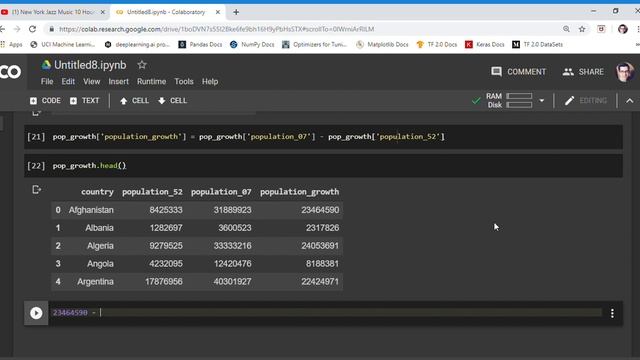The width and height of the screenshot is (640, 360).
Task: Open the Runtime menu
Action: coord(151,82)
